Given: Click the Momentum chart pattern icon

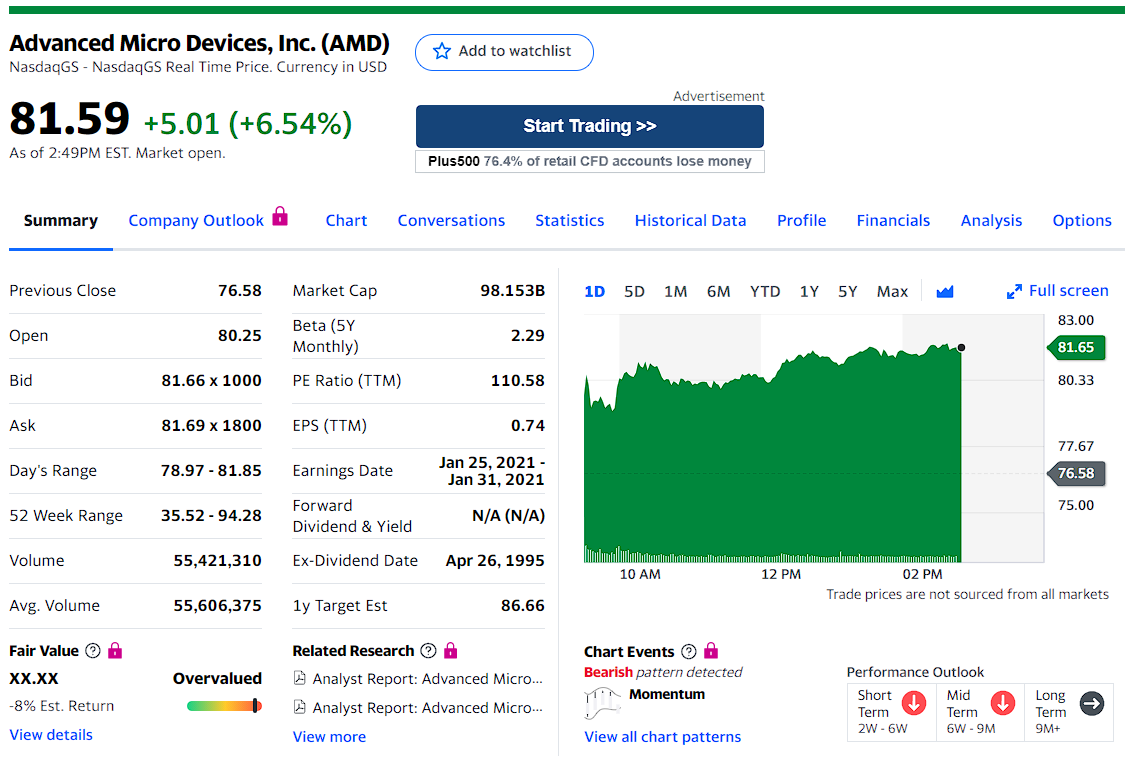Looking at the screenshot, I should (x=602, y=703).
